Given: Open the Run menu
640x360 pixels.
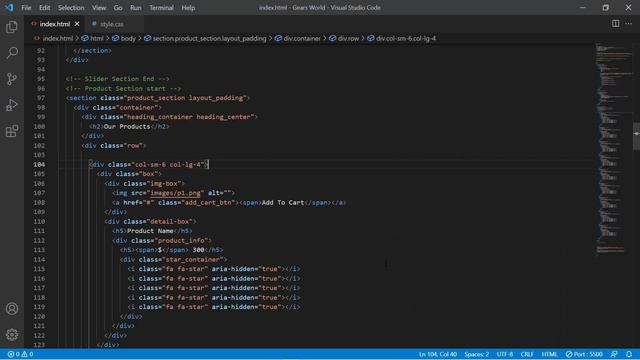Looking at the screenshot, I should point(136,8).
